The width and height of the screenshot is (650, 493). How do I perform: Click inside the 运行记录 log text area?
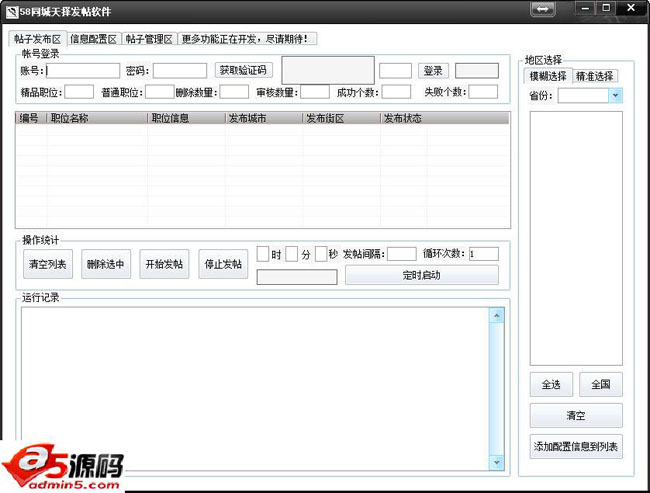(x=255, y=389)
